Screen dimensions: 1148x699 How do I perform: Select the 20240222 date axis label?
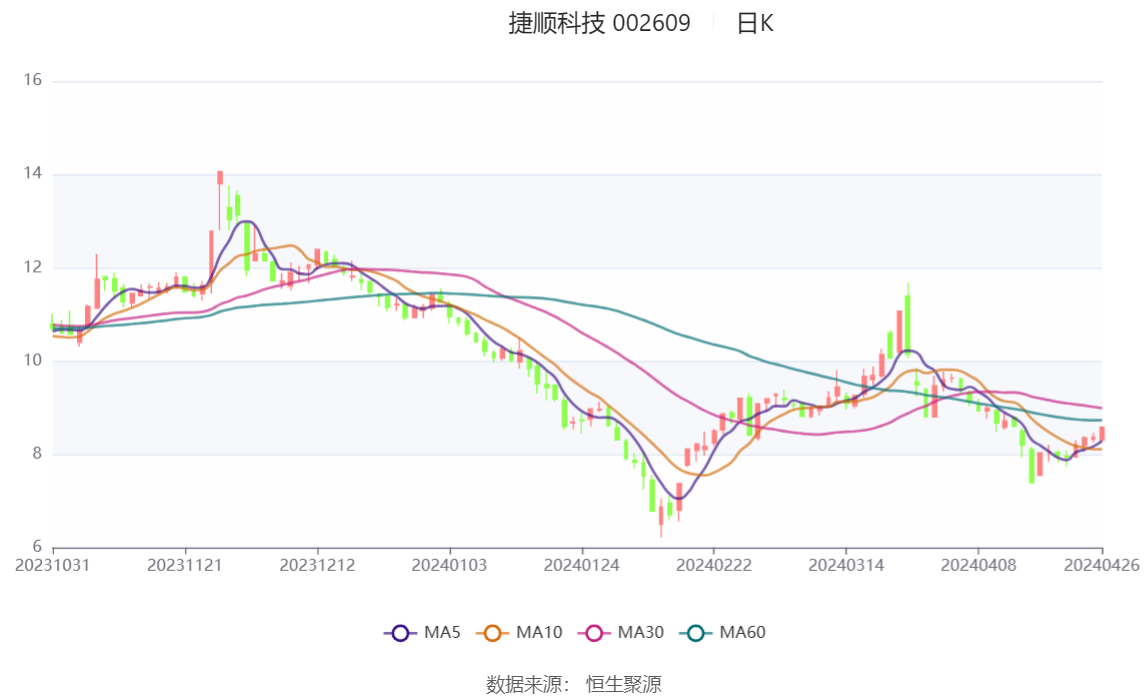click(713, 566)
